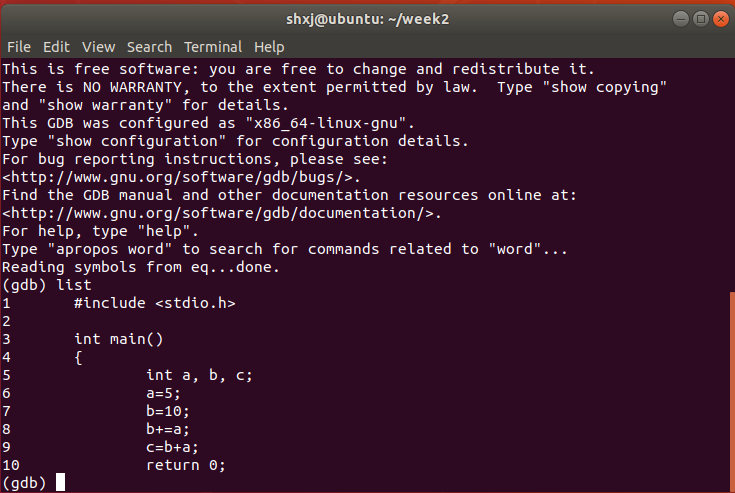
Task: Open the Help menu
Action: coord(269,47)
